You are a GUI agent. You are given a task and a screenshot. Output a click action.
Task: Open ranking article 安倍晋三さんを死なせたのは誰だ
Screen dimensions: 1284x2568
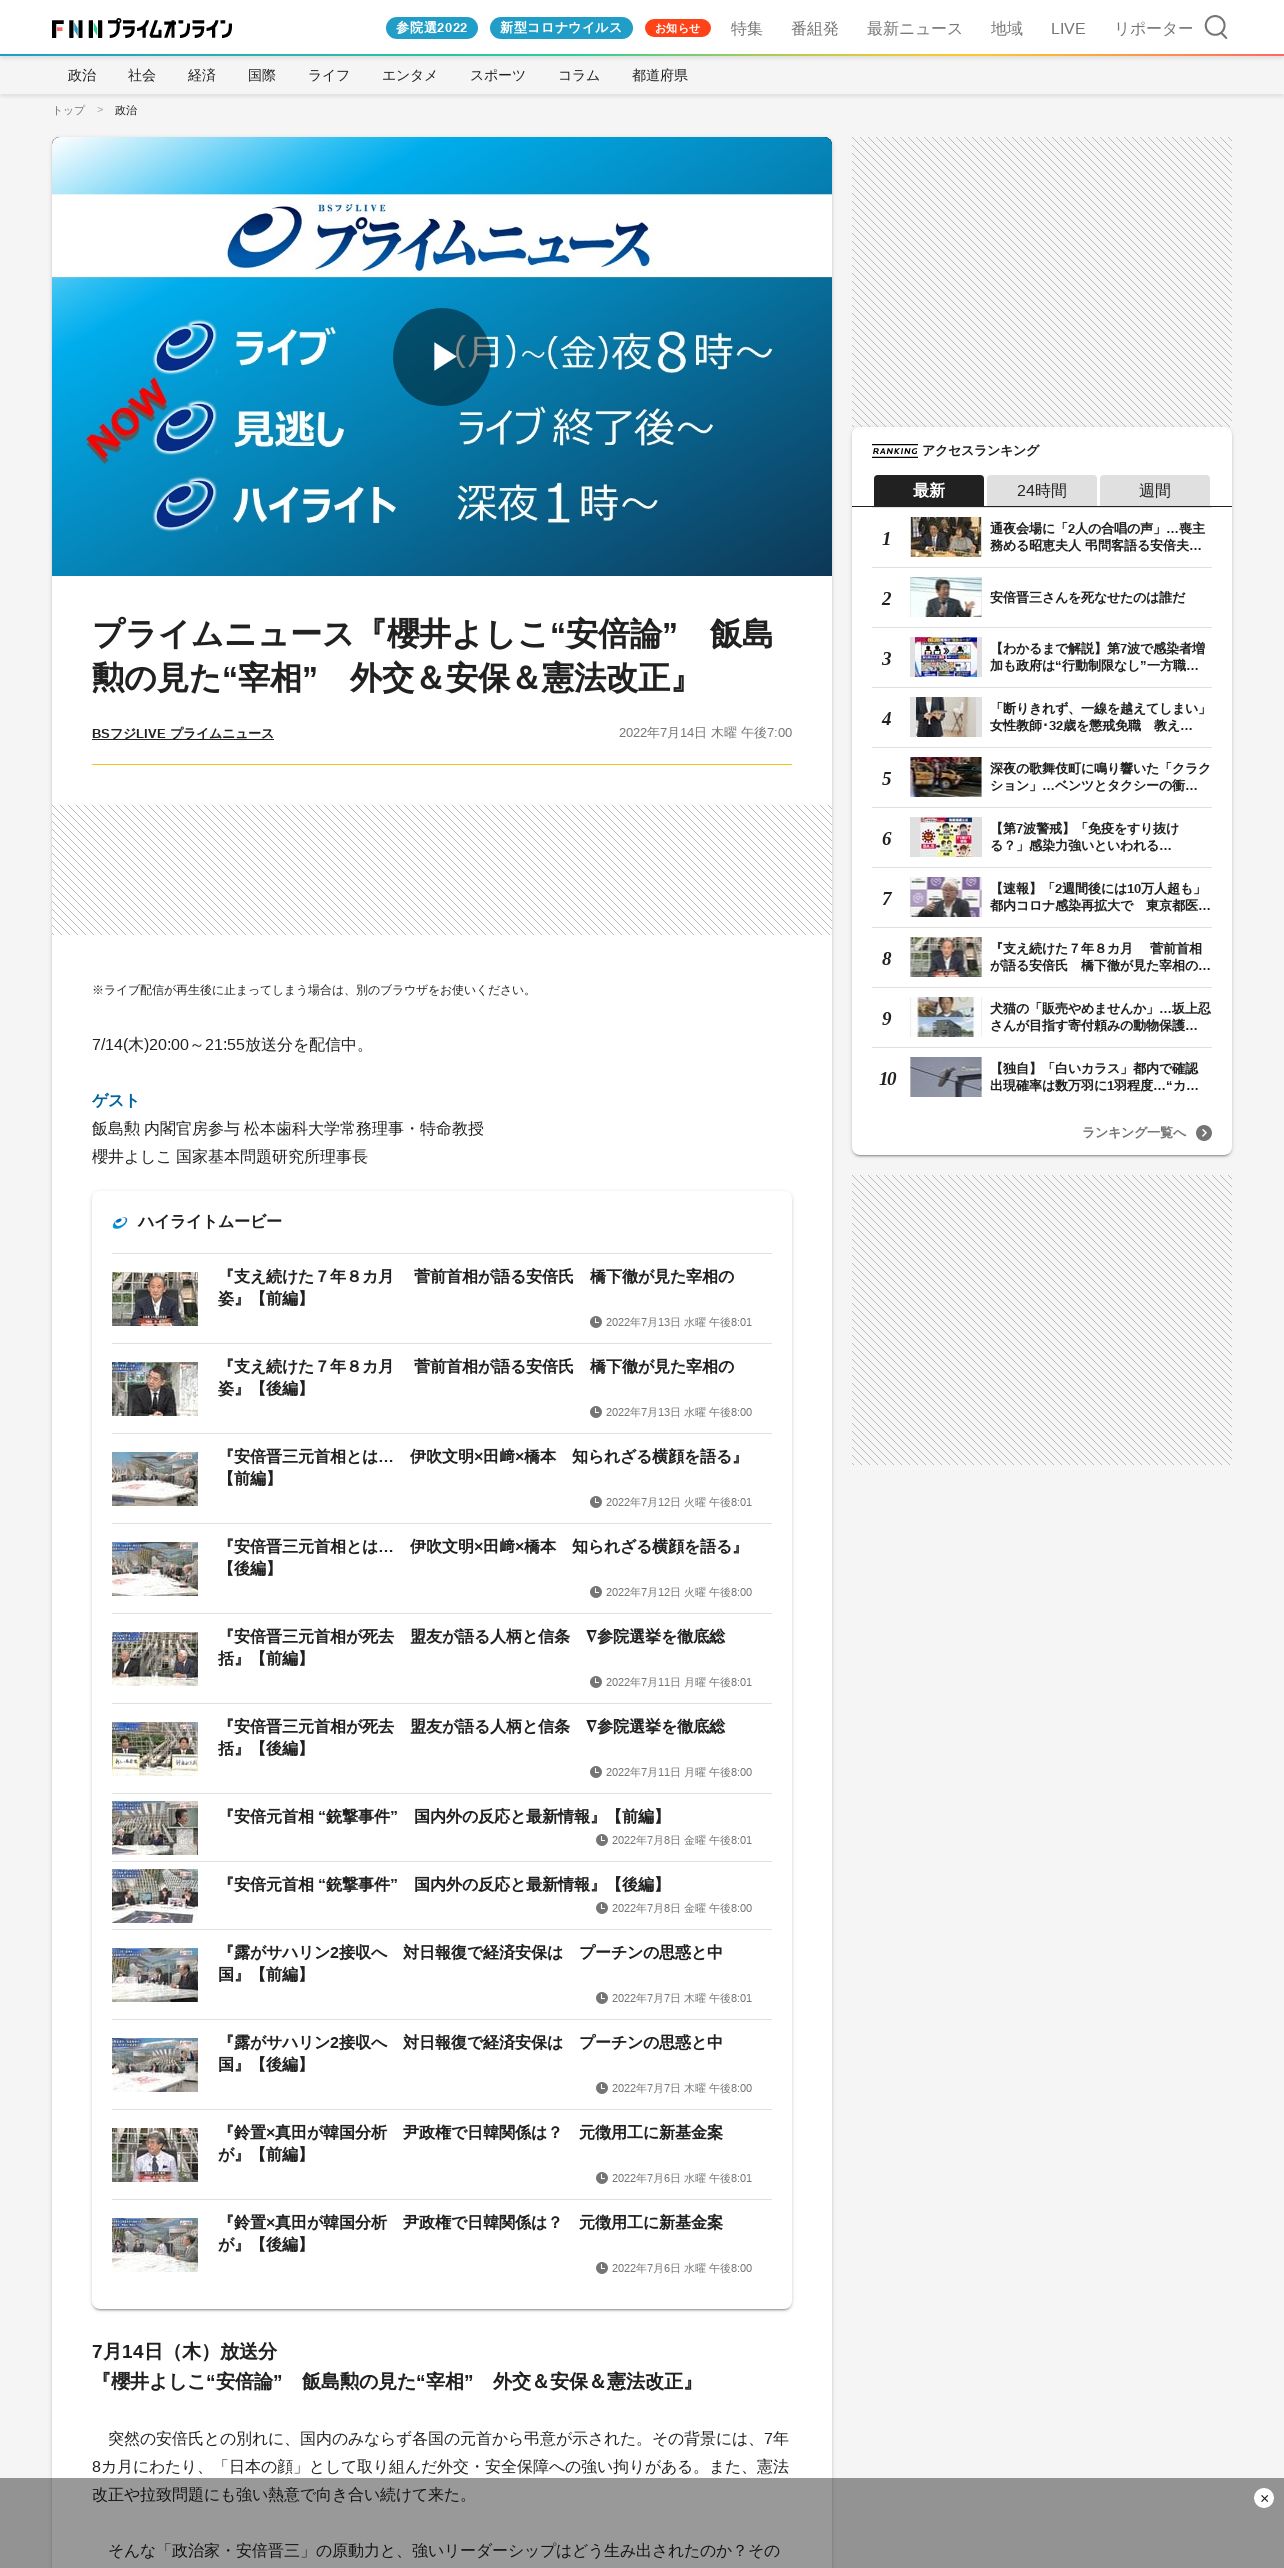tap(1088, 597)
